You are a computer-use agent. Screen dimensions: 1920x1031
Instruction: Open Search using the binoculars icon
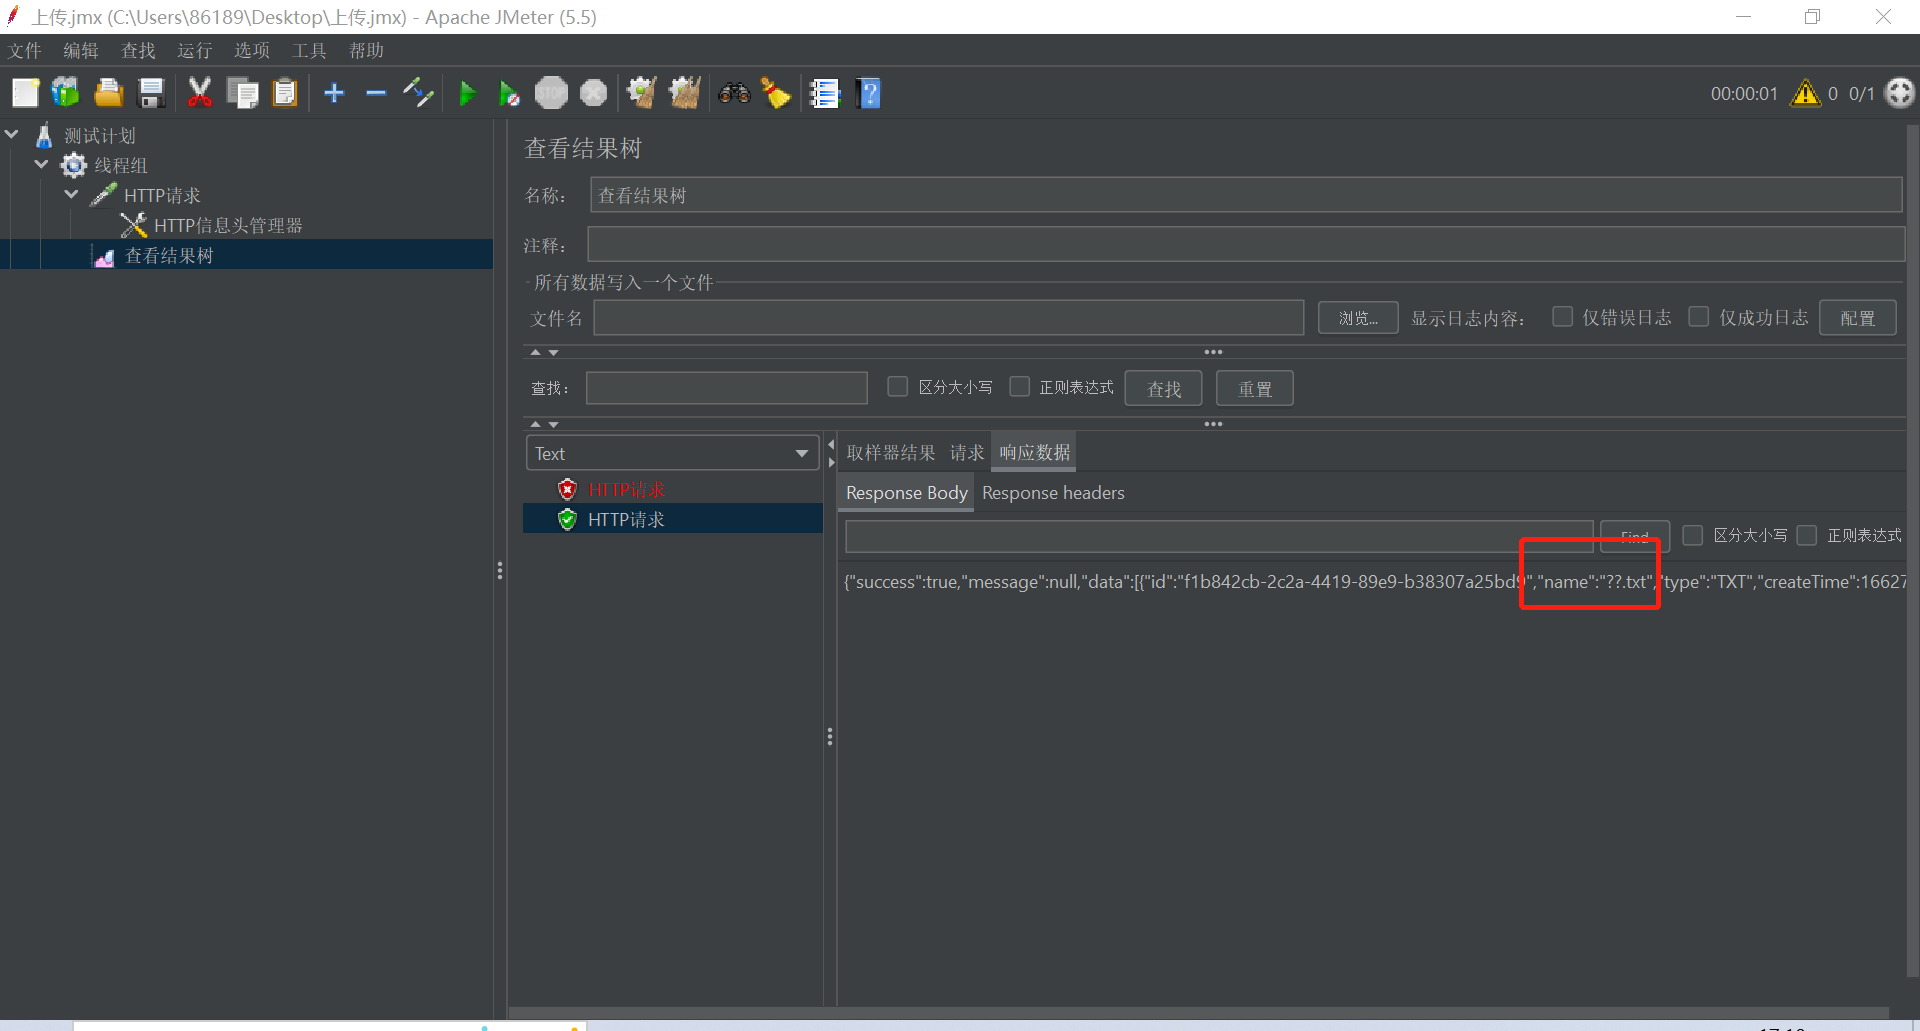click(x=735, y=93)
